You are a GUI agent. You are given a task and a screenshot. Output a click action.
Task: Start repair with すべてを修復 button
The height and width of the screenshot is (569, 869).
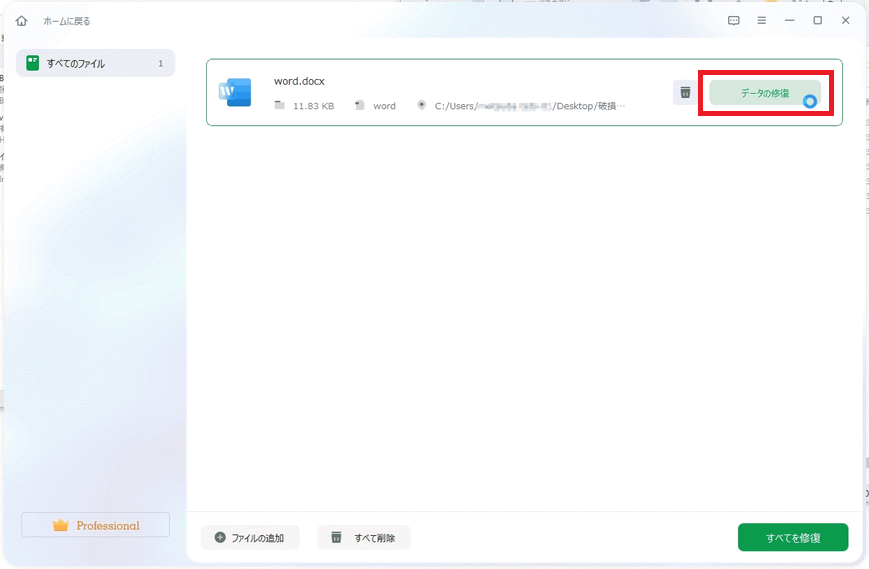click(x=793, y=537)
